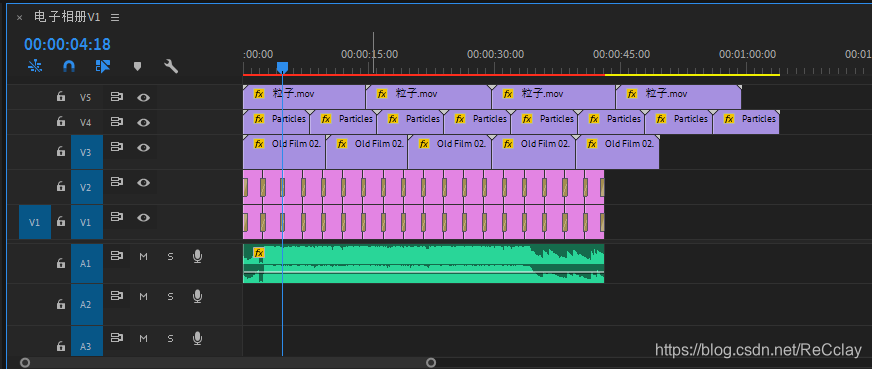Click ruler at 00:00:30:00 mark
Viewport: 872px width, 369px height.
(496, 54)
